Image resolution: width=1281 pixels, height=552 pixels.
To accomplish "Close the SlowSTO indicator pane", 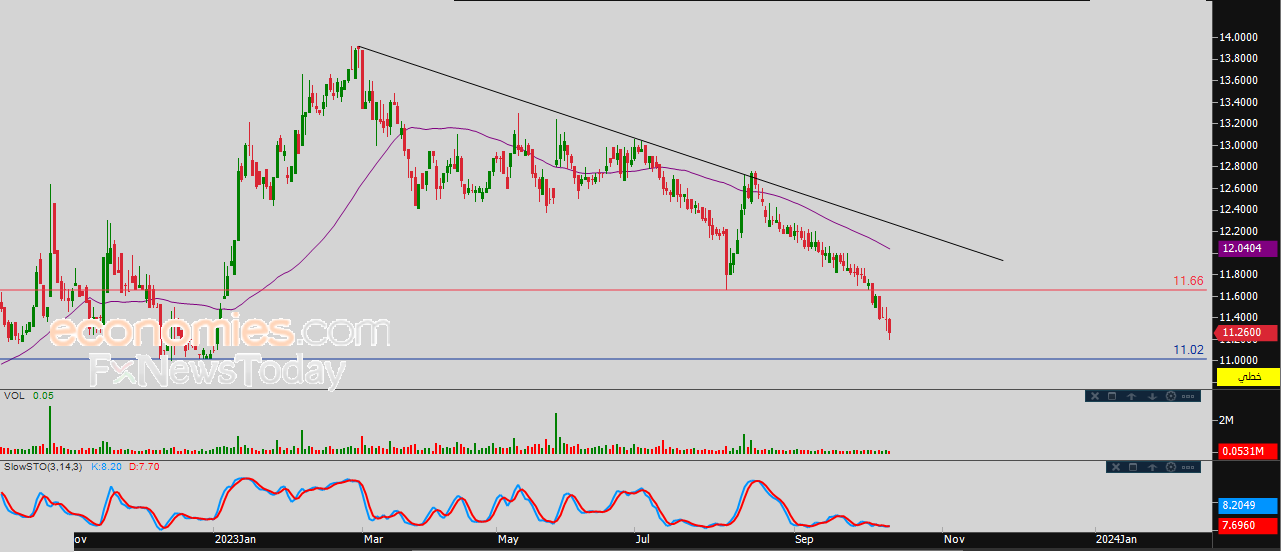I will coord(1116,467).
